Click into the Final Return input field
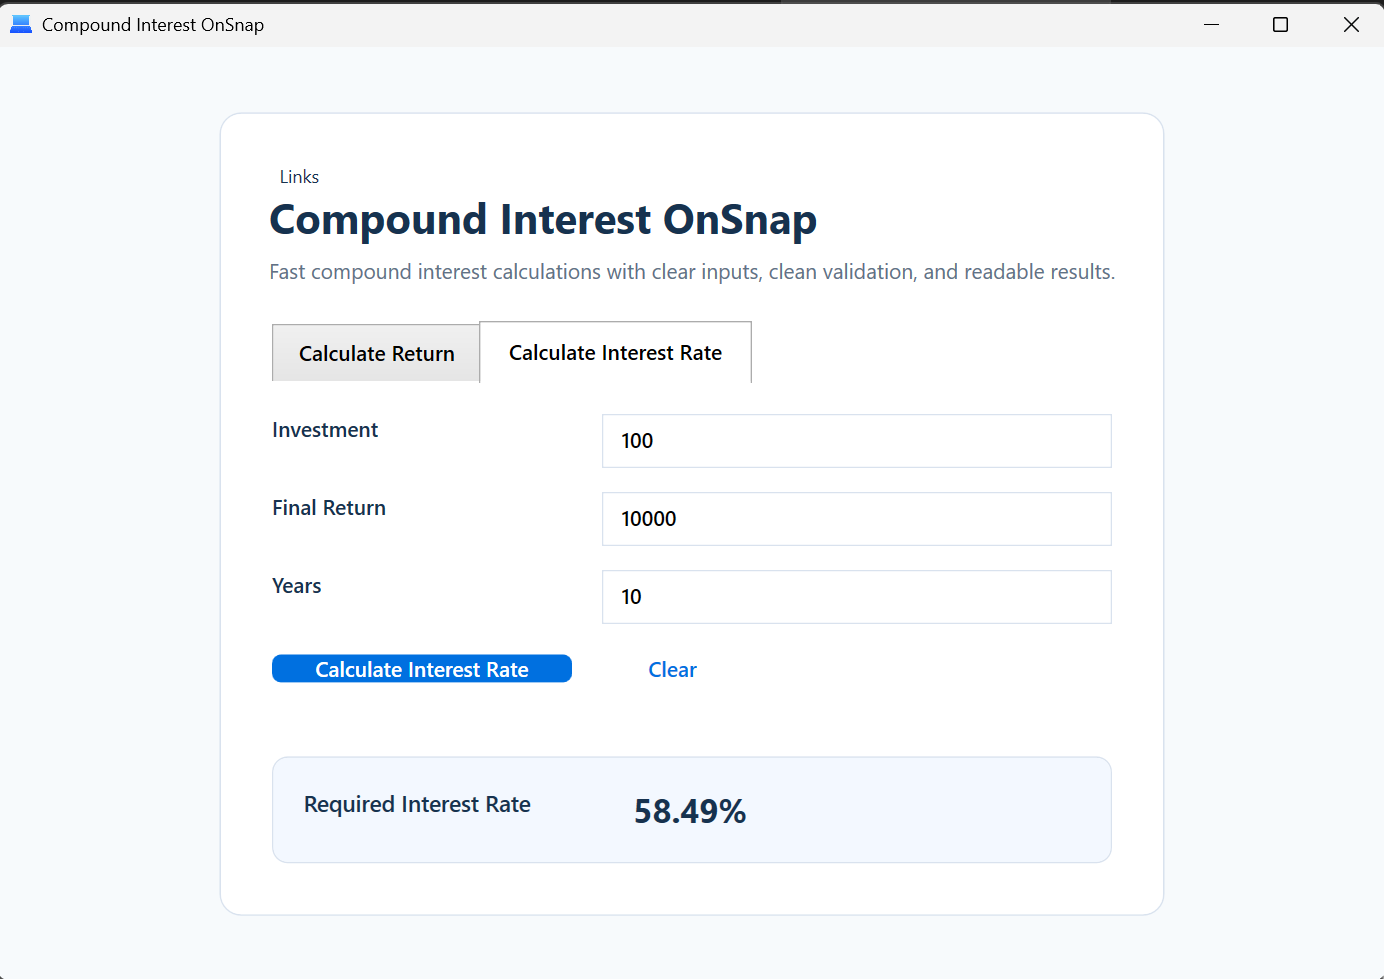The image size is (1384, 979). point(856,519)
